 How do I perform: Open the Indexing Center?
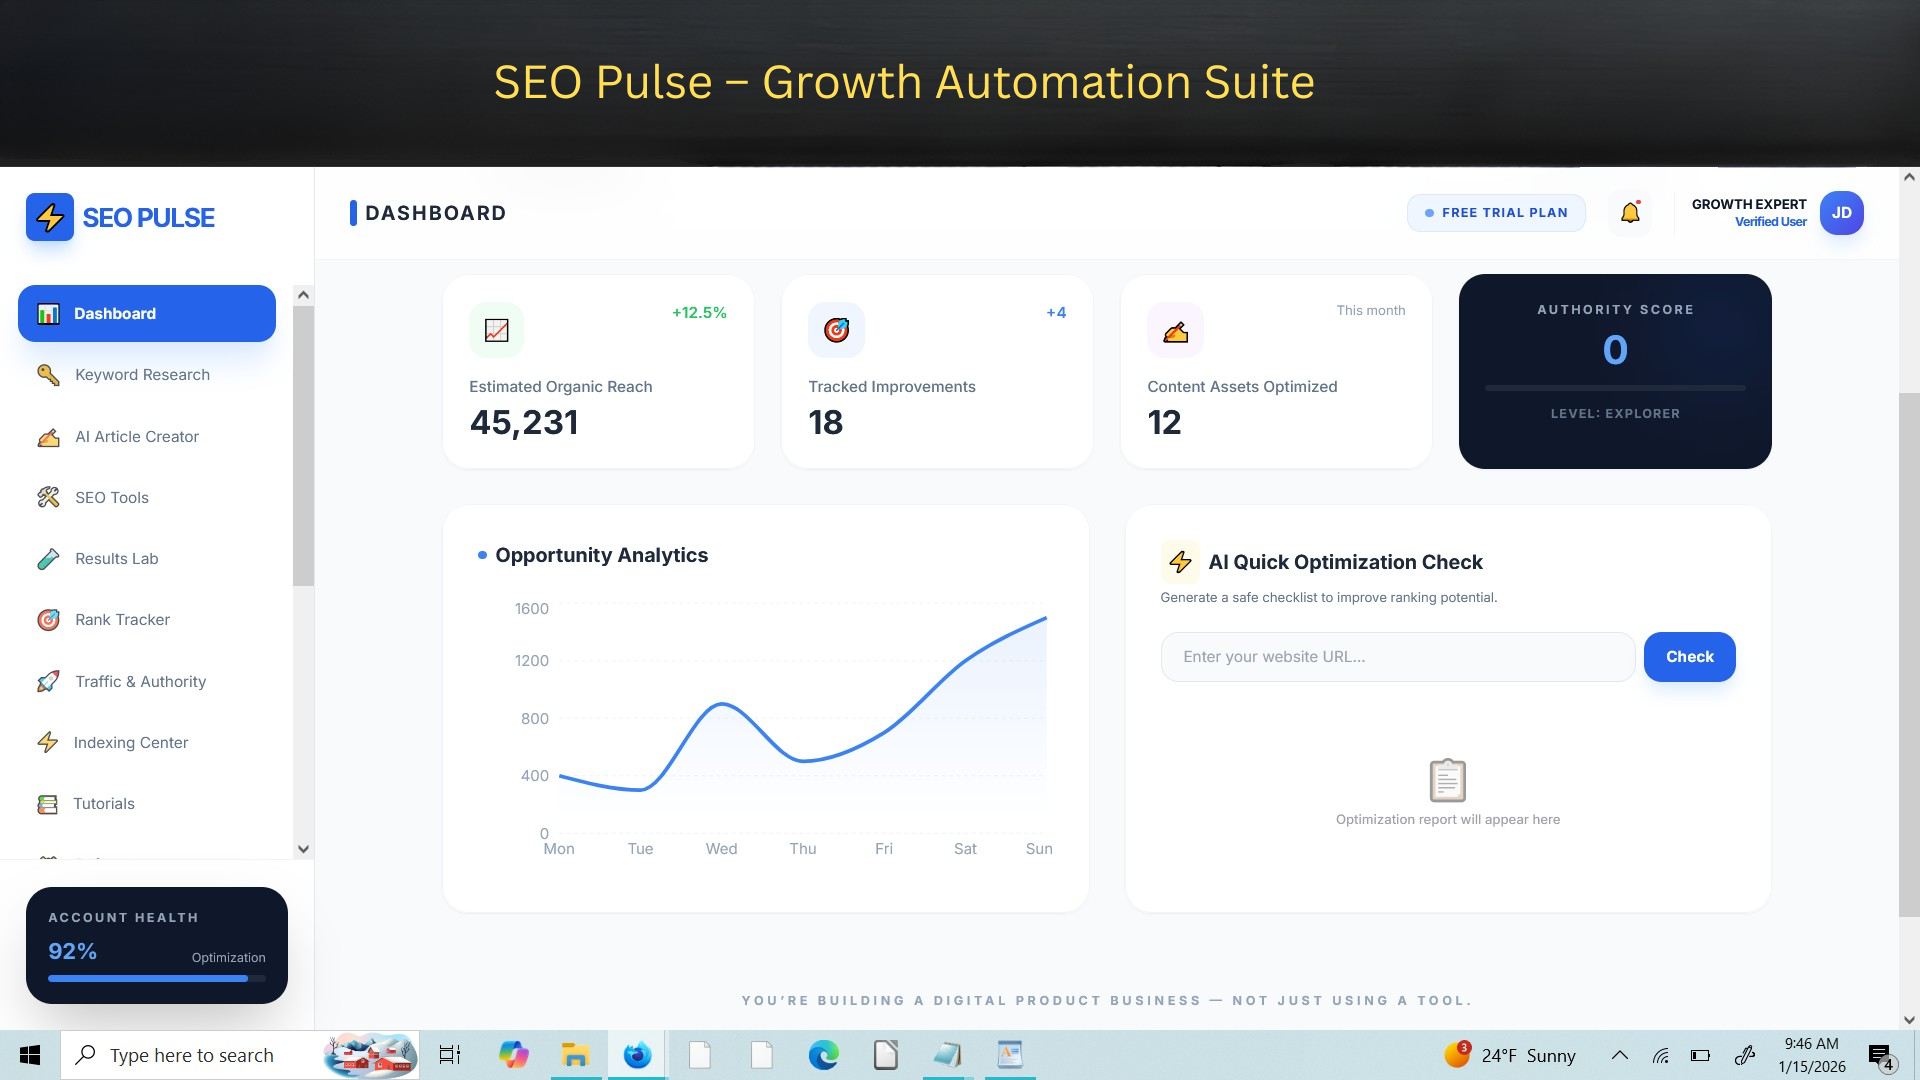pos(131,742)
